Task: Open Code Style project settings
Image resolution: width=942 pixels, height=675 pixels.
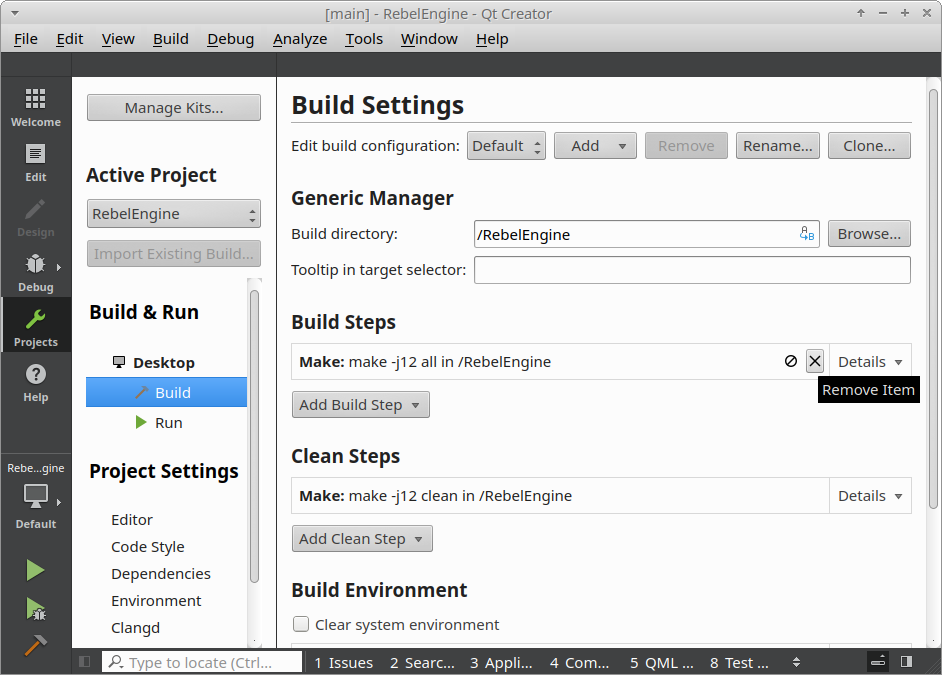Action: pos(148,546)
